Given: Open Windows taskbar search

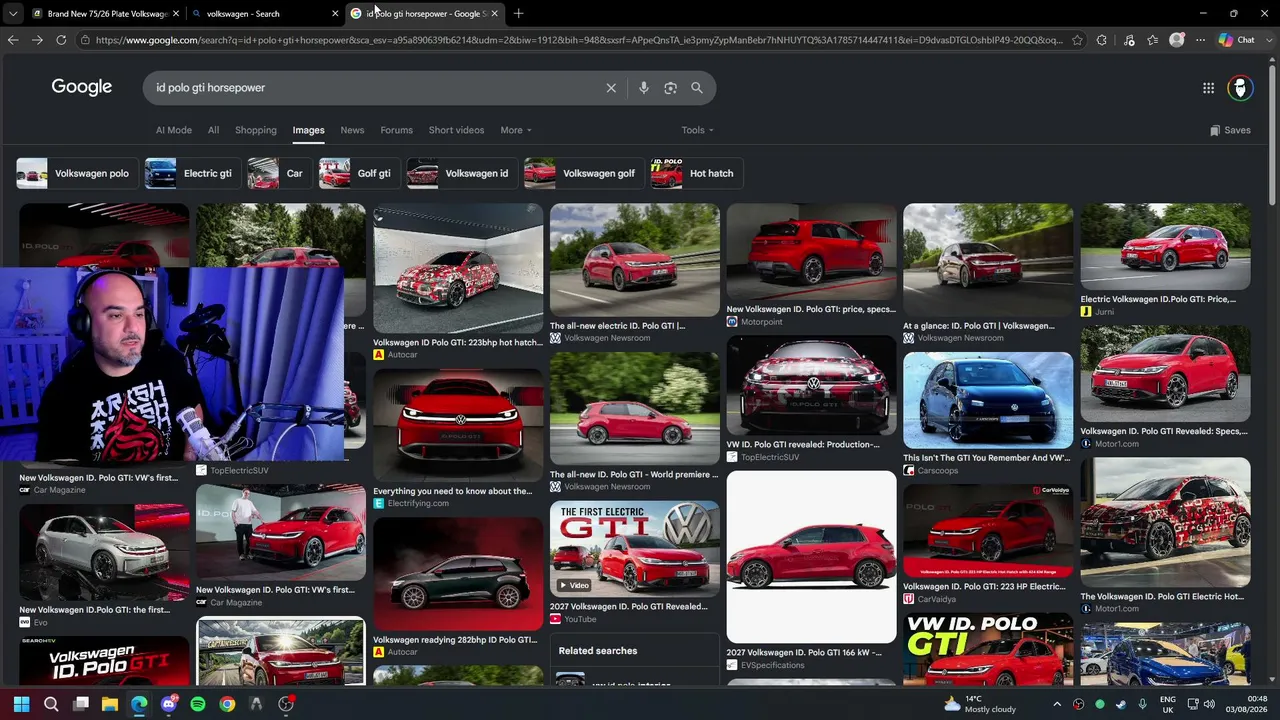Looking at the screenshot, I should pyautogui.click(x=51, y=704).
